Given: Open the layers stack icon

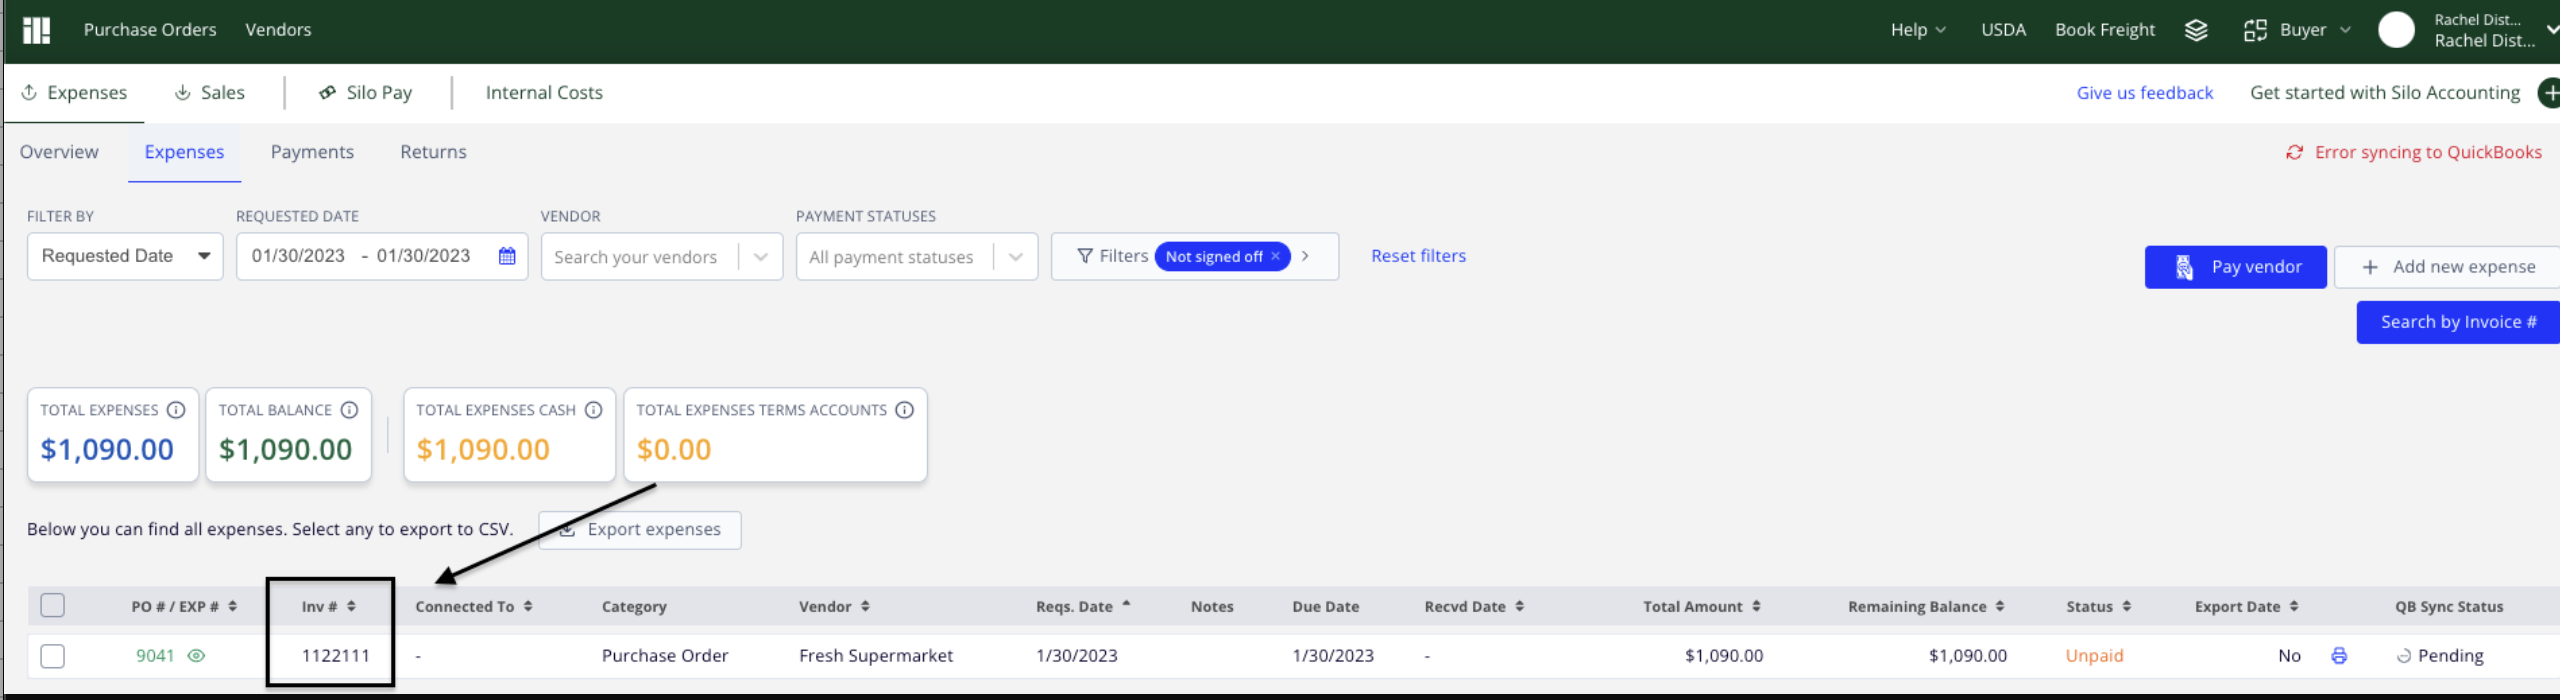Looking at the screenshot, I should tap(2196, 30).
